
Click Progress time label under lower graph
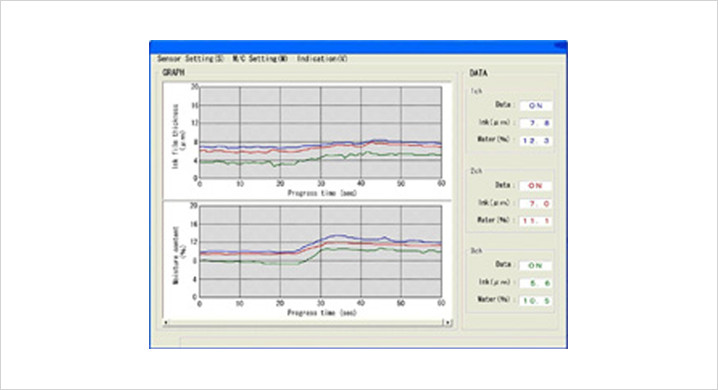tap(322, 313)
